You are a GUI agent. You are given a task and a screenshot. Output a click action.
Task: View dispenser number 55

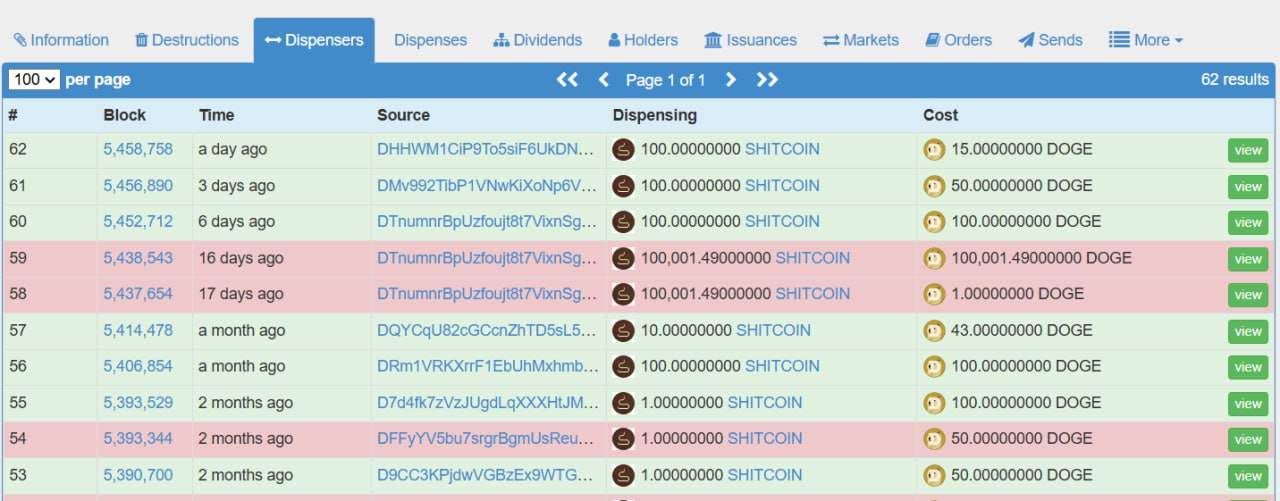pos(1248,403)
